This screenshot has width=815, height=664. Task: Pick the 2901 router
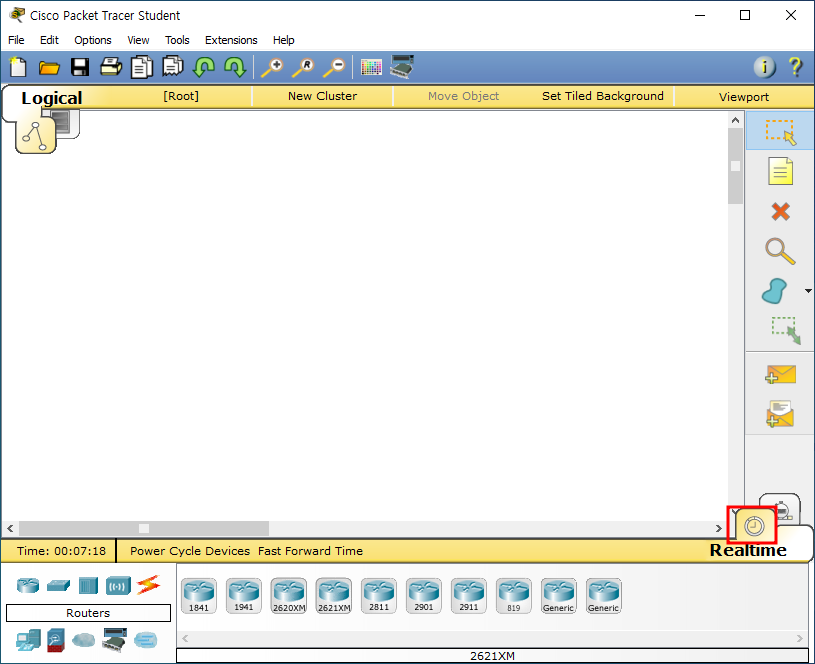click(424, 596)
